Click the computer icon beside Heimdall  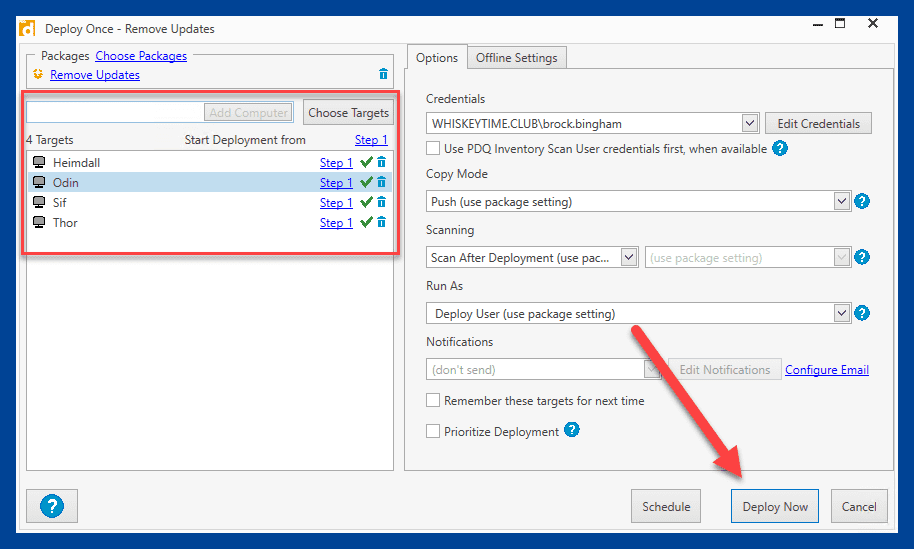pos(39,162)
